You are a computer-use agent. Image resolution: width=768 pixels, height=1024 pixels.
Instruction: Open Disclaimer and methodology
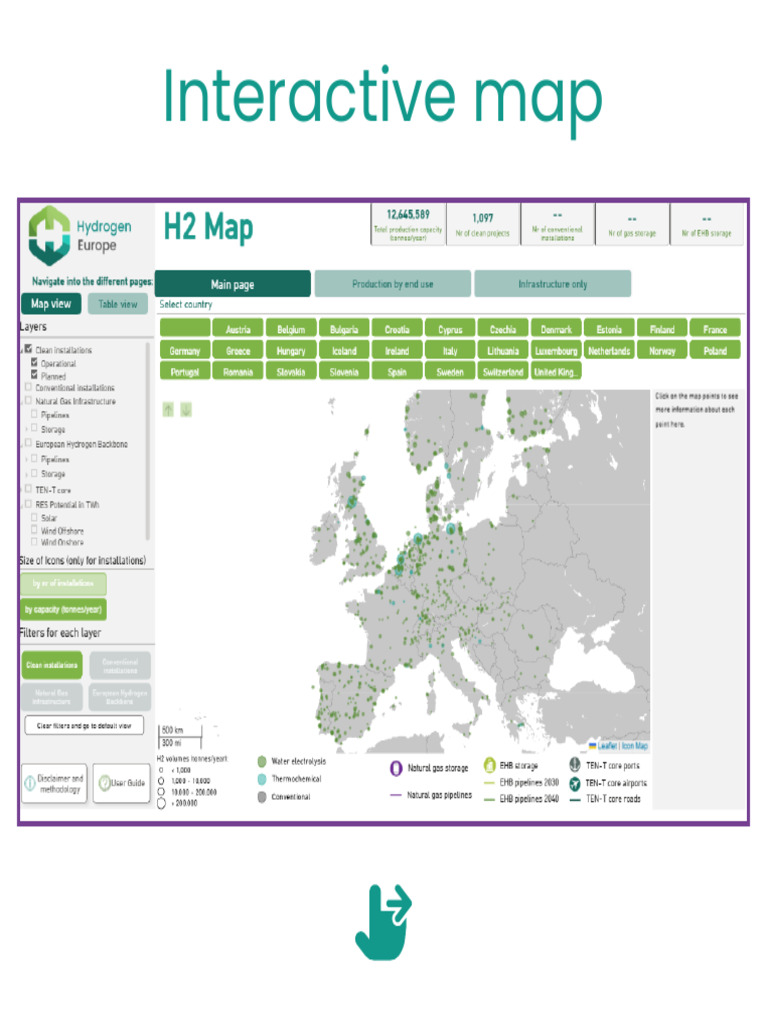click(54, 783)
